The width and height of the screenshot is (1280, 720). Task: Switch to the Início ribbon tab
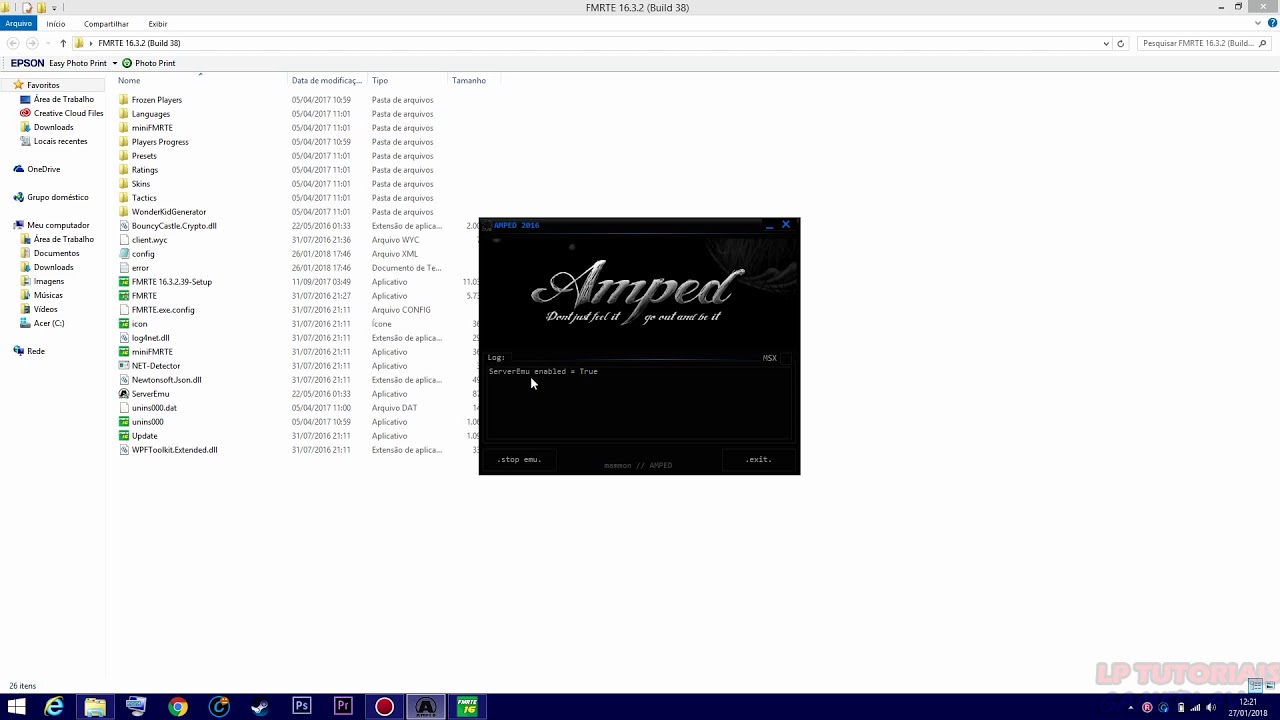55,23
